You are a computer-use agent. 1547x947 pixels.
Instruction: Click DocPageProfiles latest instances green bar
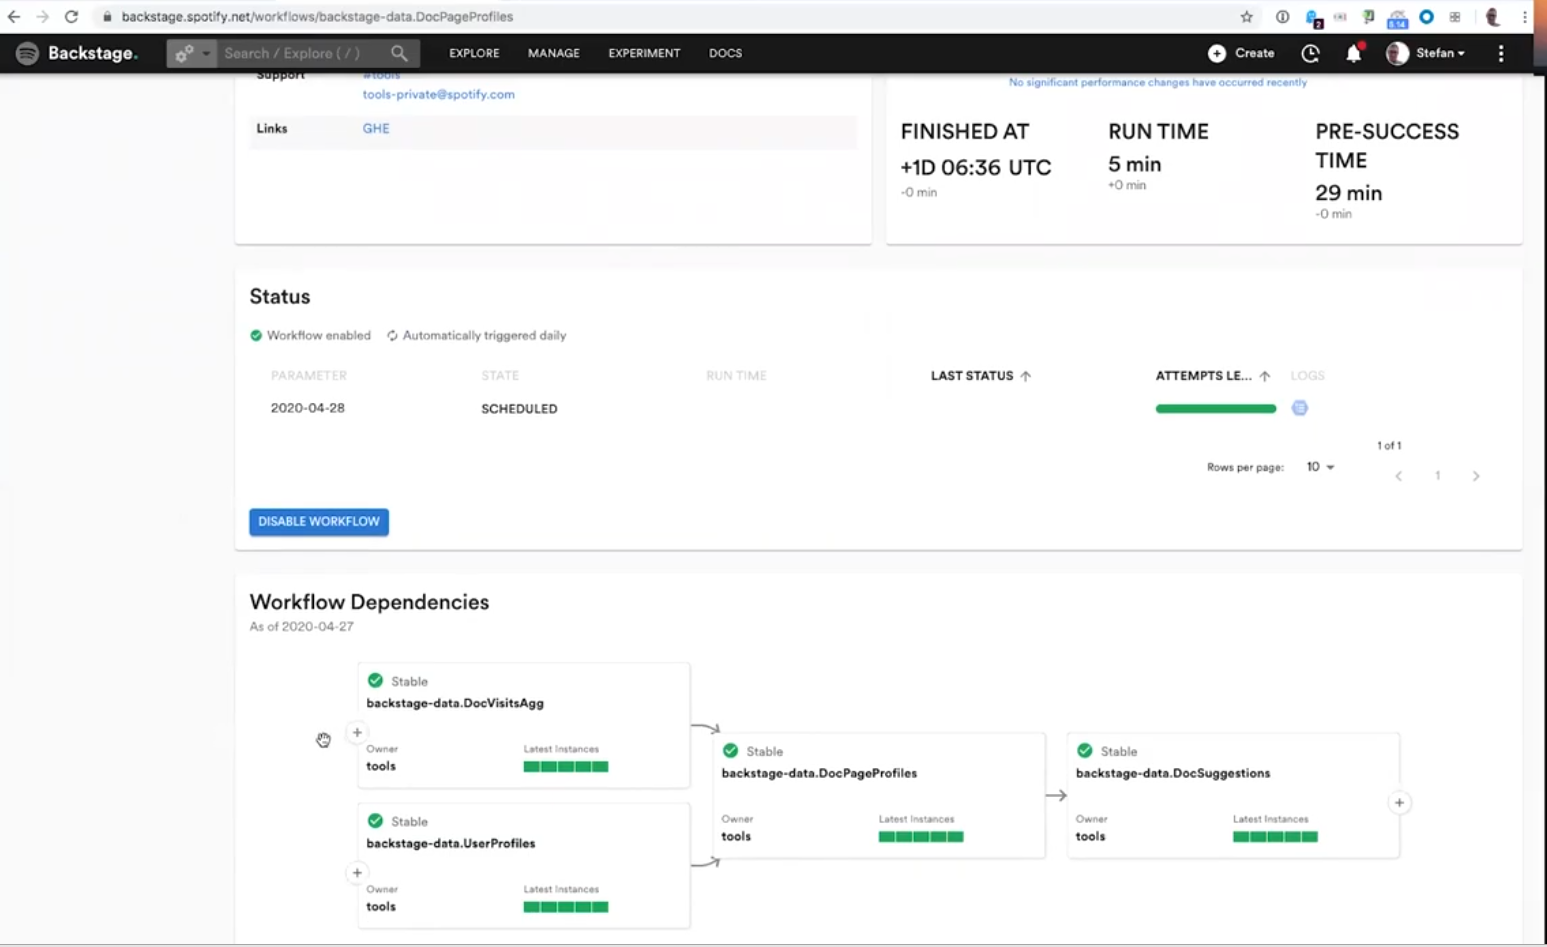(921, 837)
